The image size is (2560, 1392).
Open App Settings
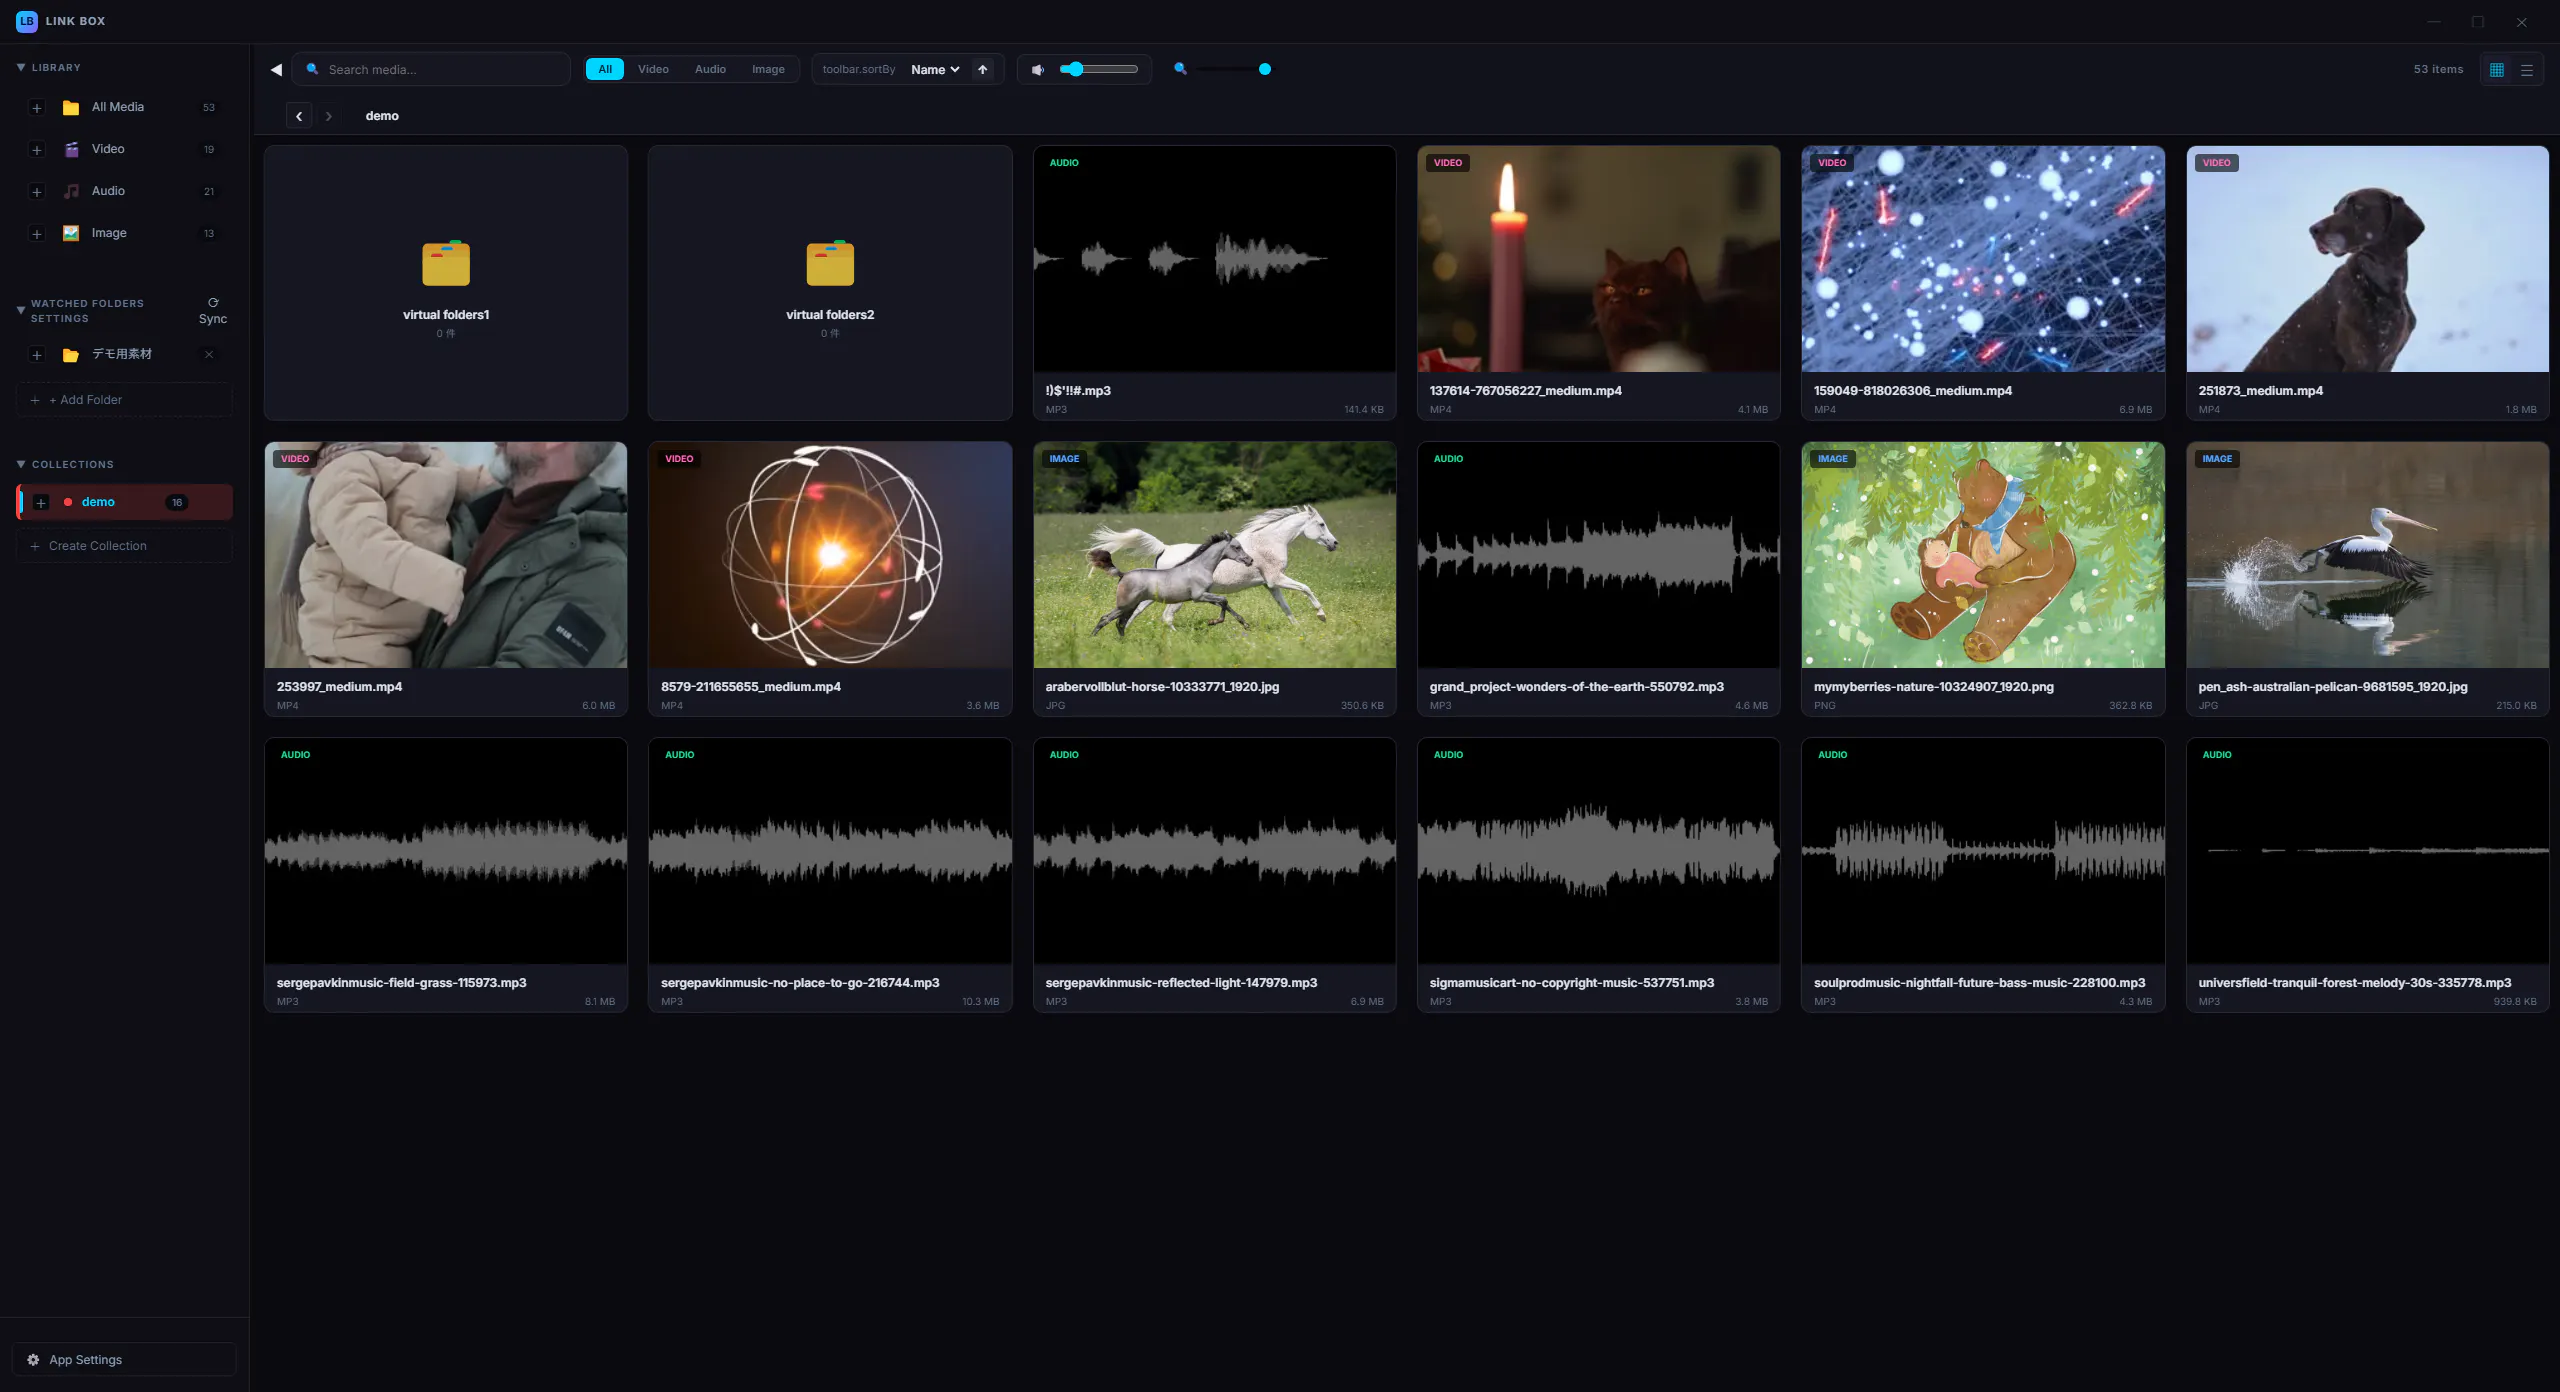[x=125, y=1360]
